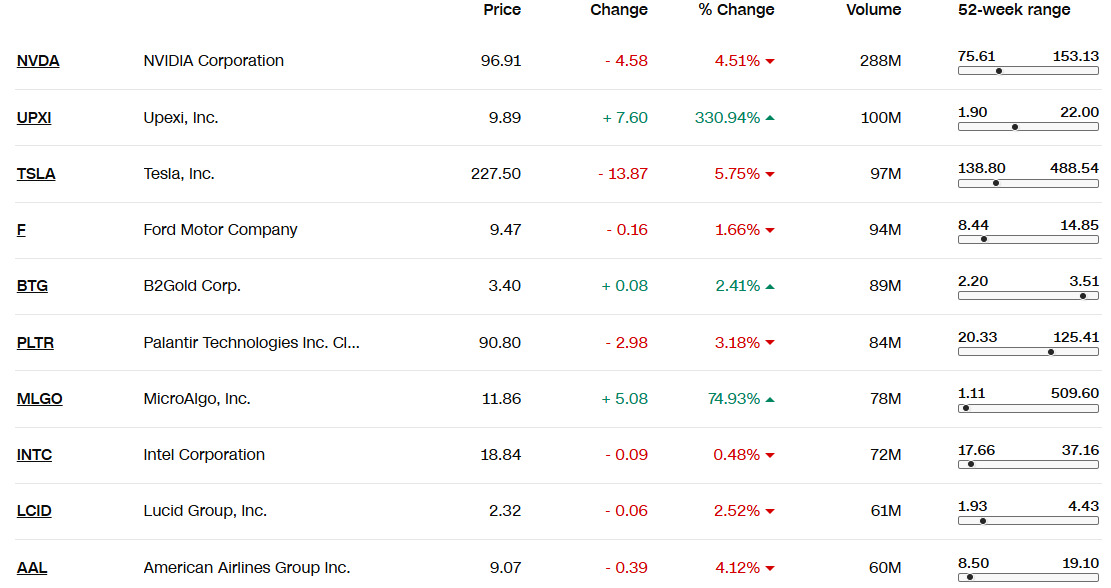1111x588 pixels.
Task: Go to the TSLA ticker page
Action: [x=36, y=174]
